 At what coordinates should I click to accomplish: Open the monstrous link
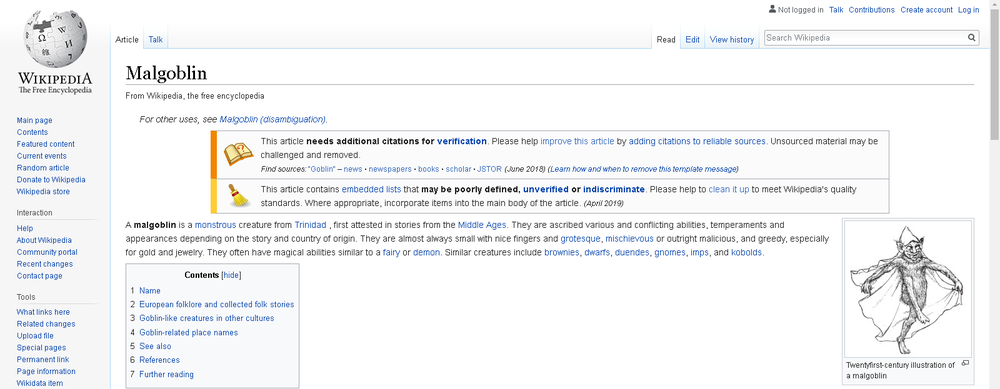click(216, 225)
